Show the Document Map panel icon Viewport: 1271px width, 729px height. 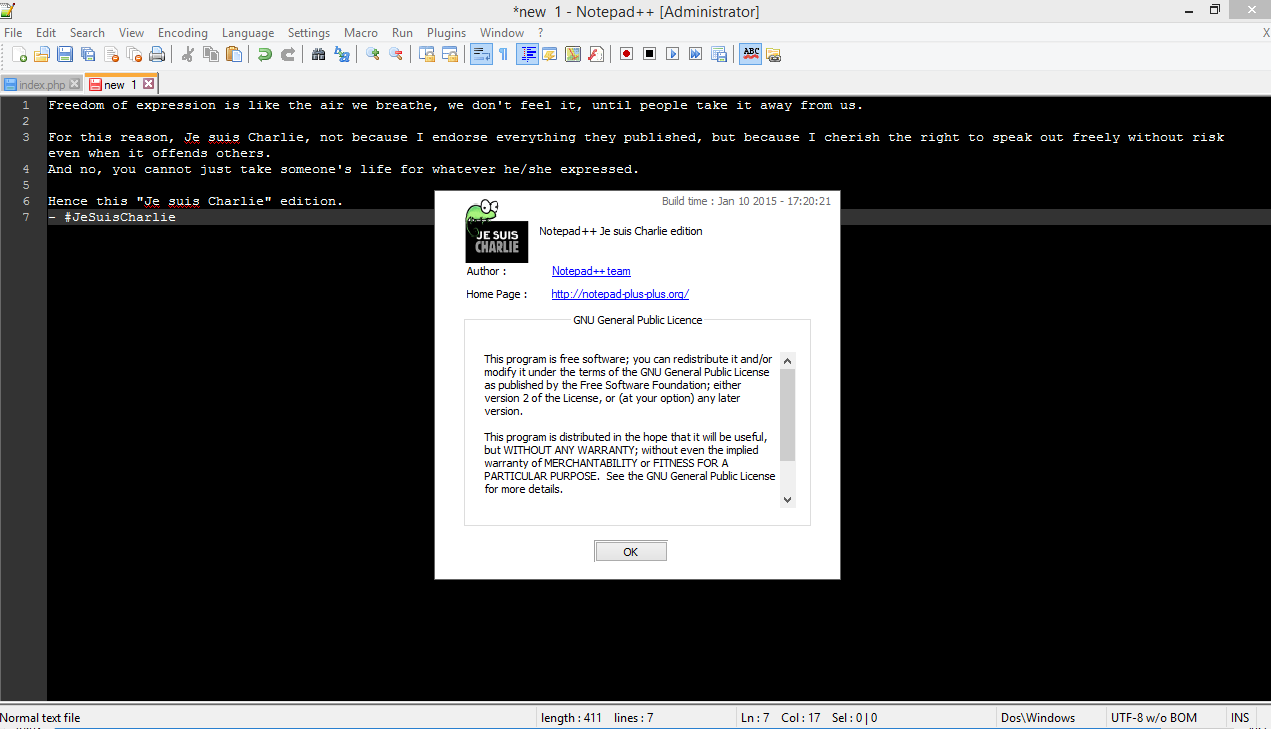coord(572,54)
